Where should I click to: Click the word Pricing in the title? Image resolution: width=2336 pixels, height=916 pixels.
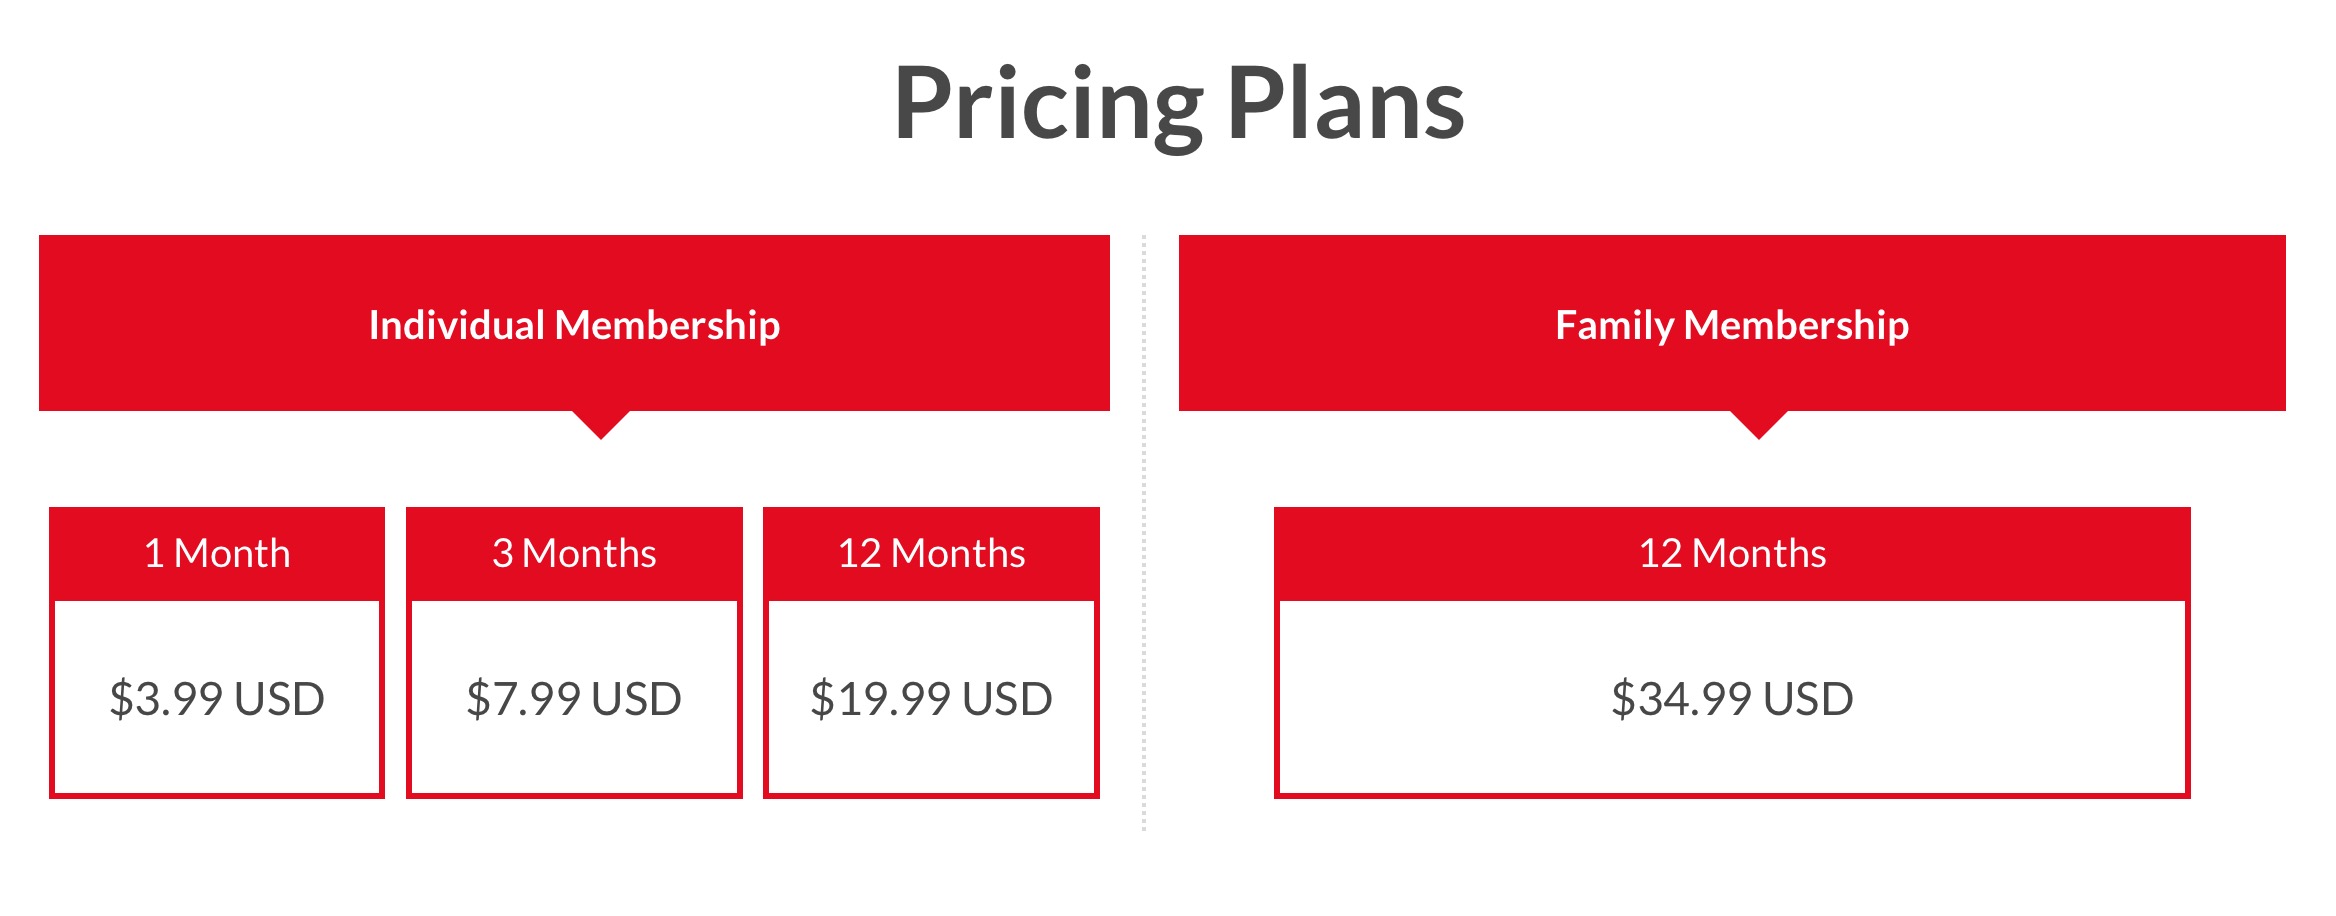(x=1049, y=105)
